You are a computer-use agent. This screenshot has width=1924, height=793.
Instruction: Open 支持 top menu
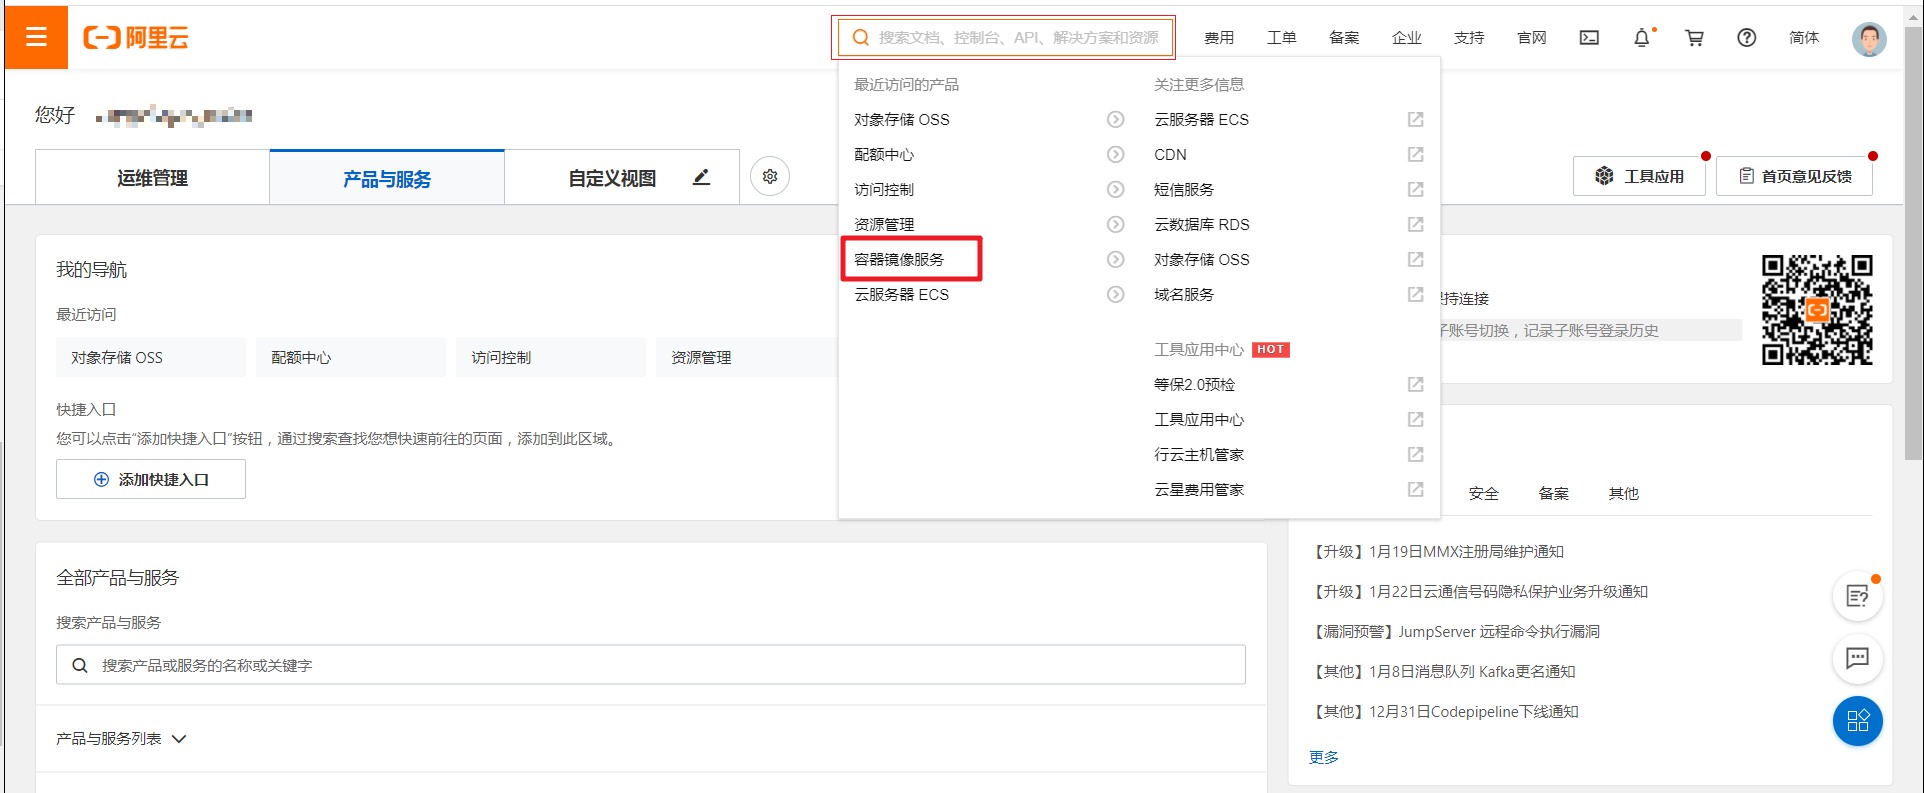1469,38
